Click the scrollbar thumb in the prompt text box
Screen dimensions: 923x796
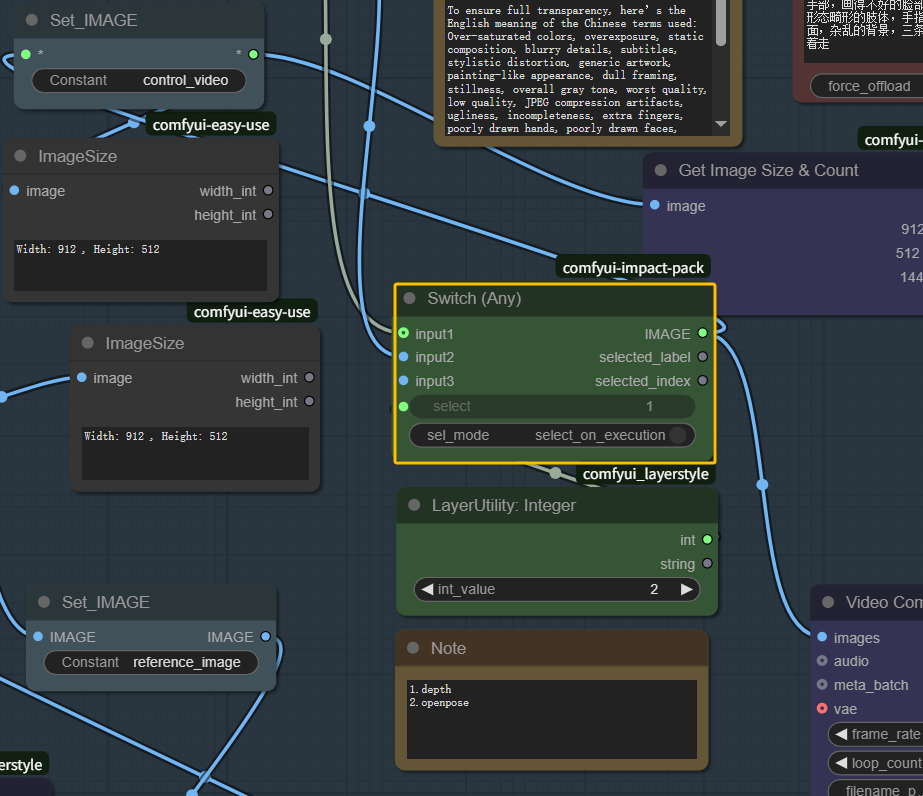721,23
